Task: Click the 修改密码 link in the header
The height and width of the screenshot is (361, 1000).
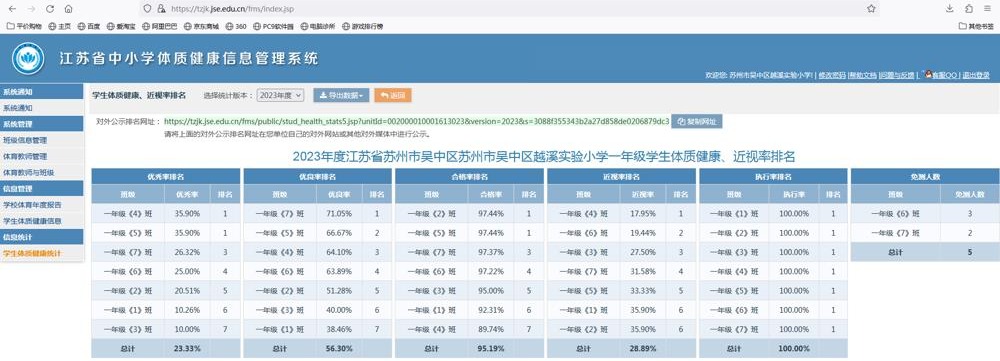Action: (832, 75)
